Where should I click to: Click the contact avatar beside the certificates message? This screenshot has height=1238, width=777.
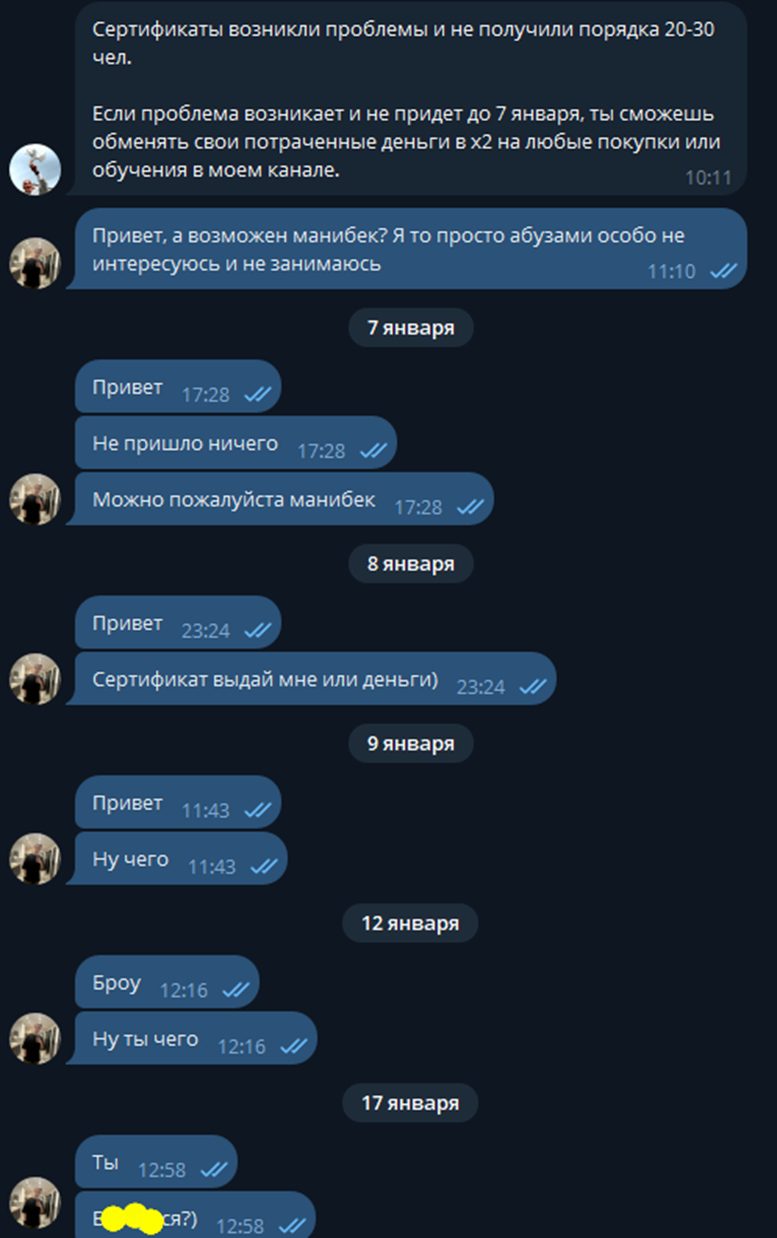point(35,169)
